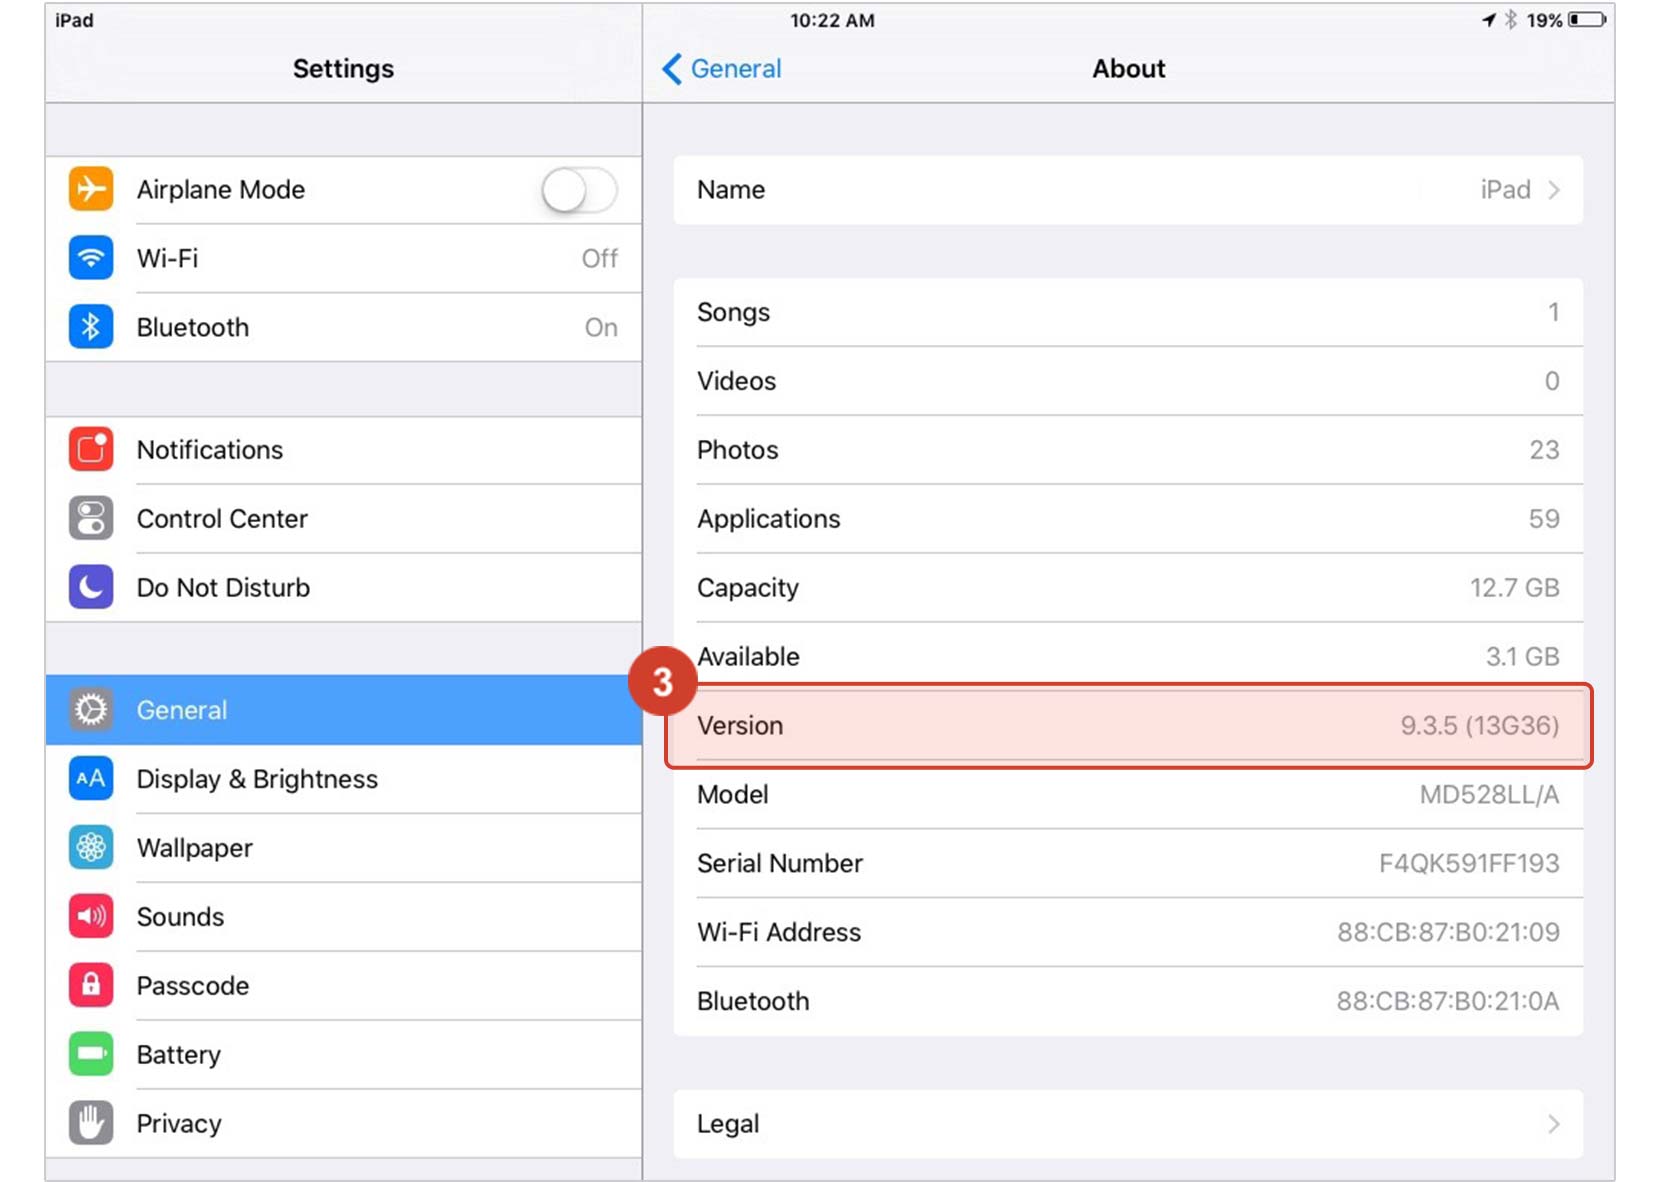This screenshot has height=1182, width=1660.
Task: Open Passcode settings
Action: (344, 985)
